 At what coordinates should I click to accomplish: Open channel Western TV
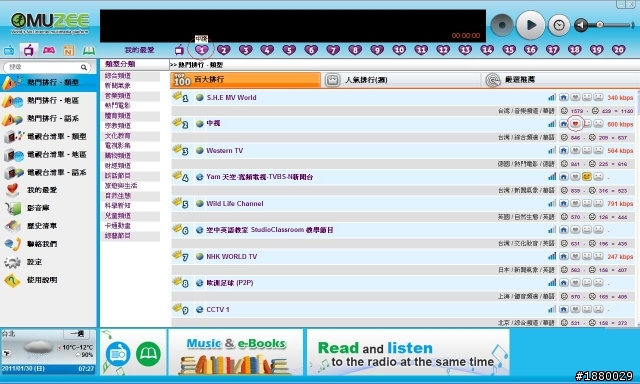tap(224, 151)
